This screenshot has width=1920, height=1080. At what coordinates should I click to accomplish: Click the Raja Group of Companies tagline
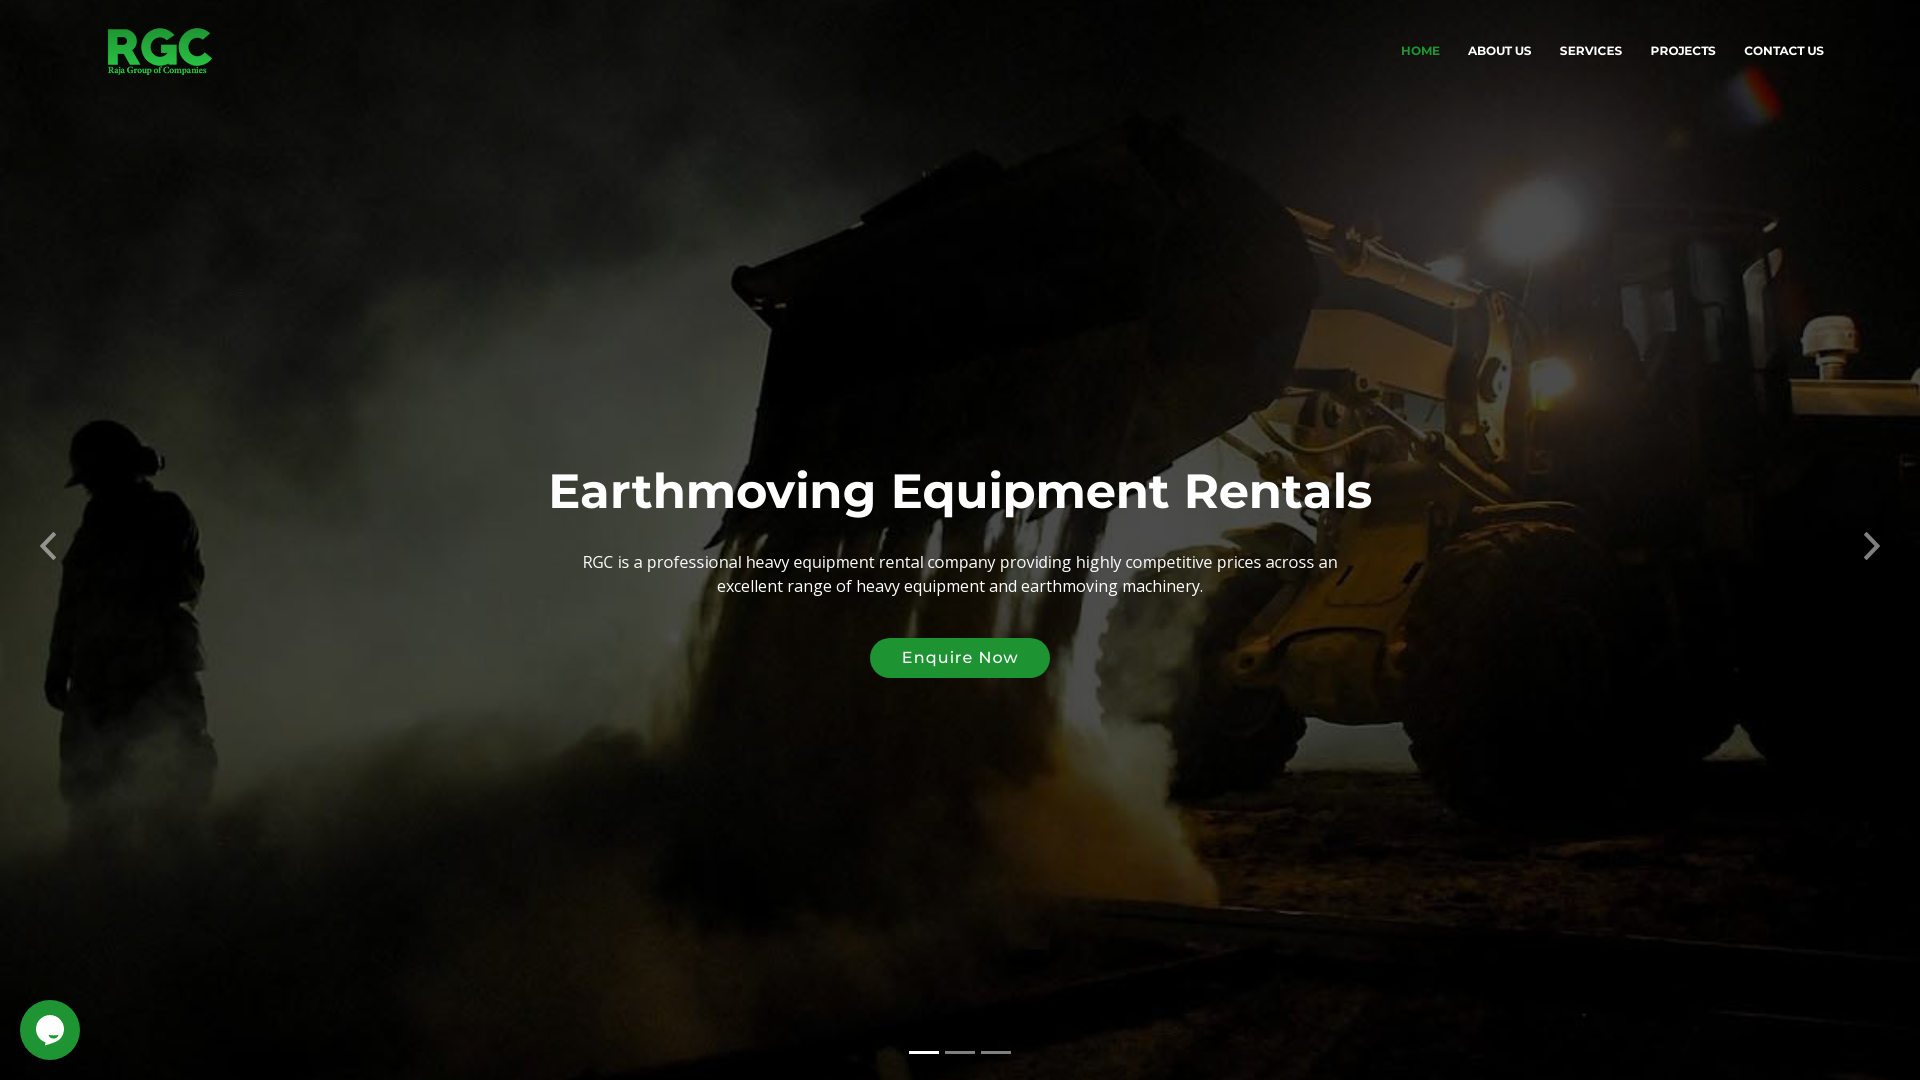(x=157, y=71)
